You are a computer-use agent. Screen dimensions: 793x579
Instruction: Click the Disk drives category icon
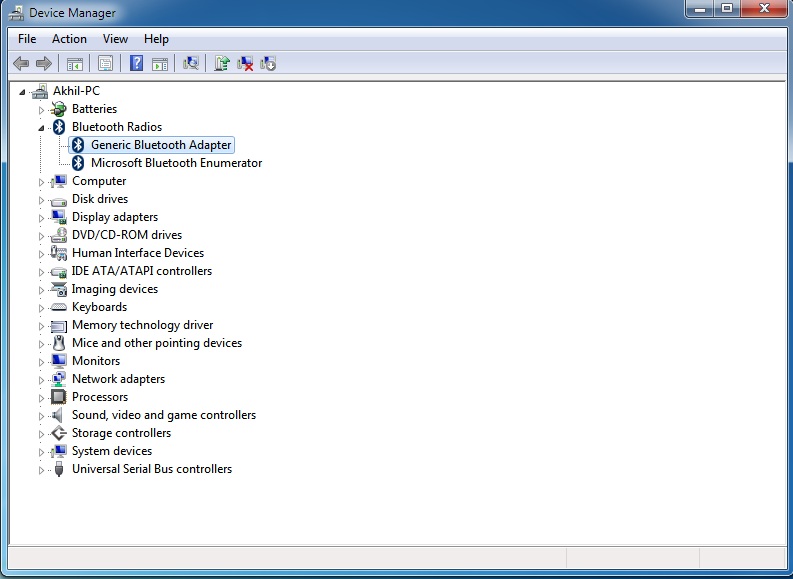point(59,200)
